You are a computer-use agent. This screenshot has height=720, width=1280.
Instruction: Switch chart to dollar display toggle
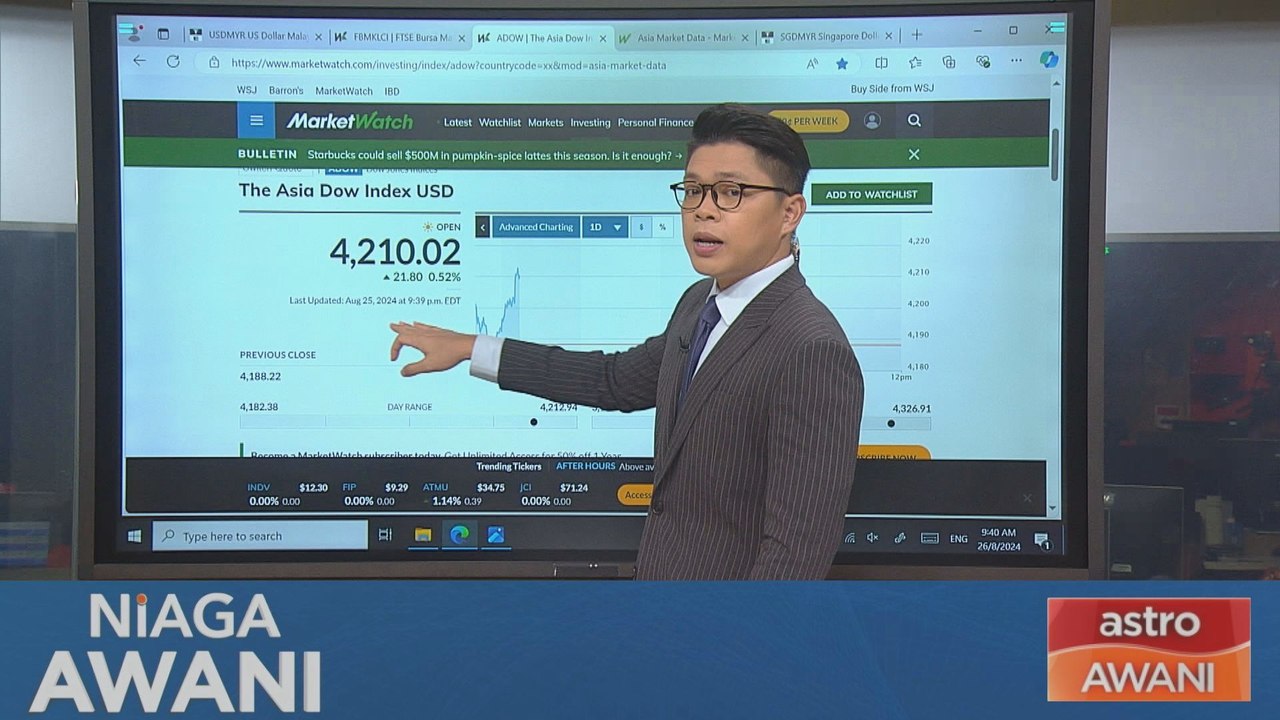click(641, 227)
